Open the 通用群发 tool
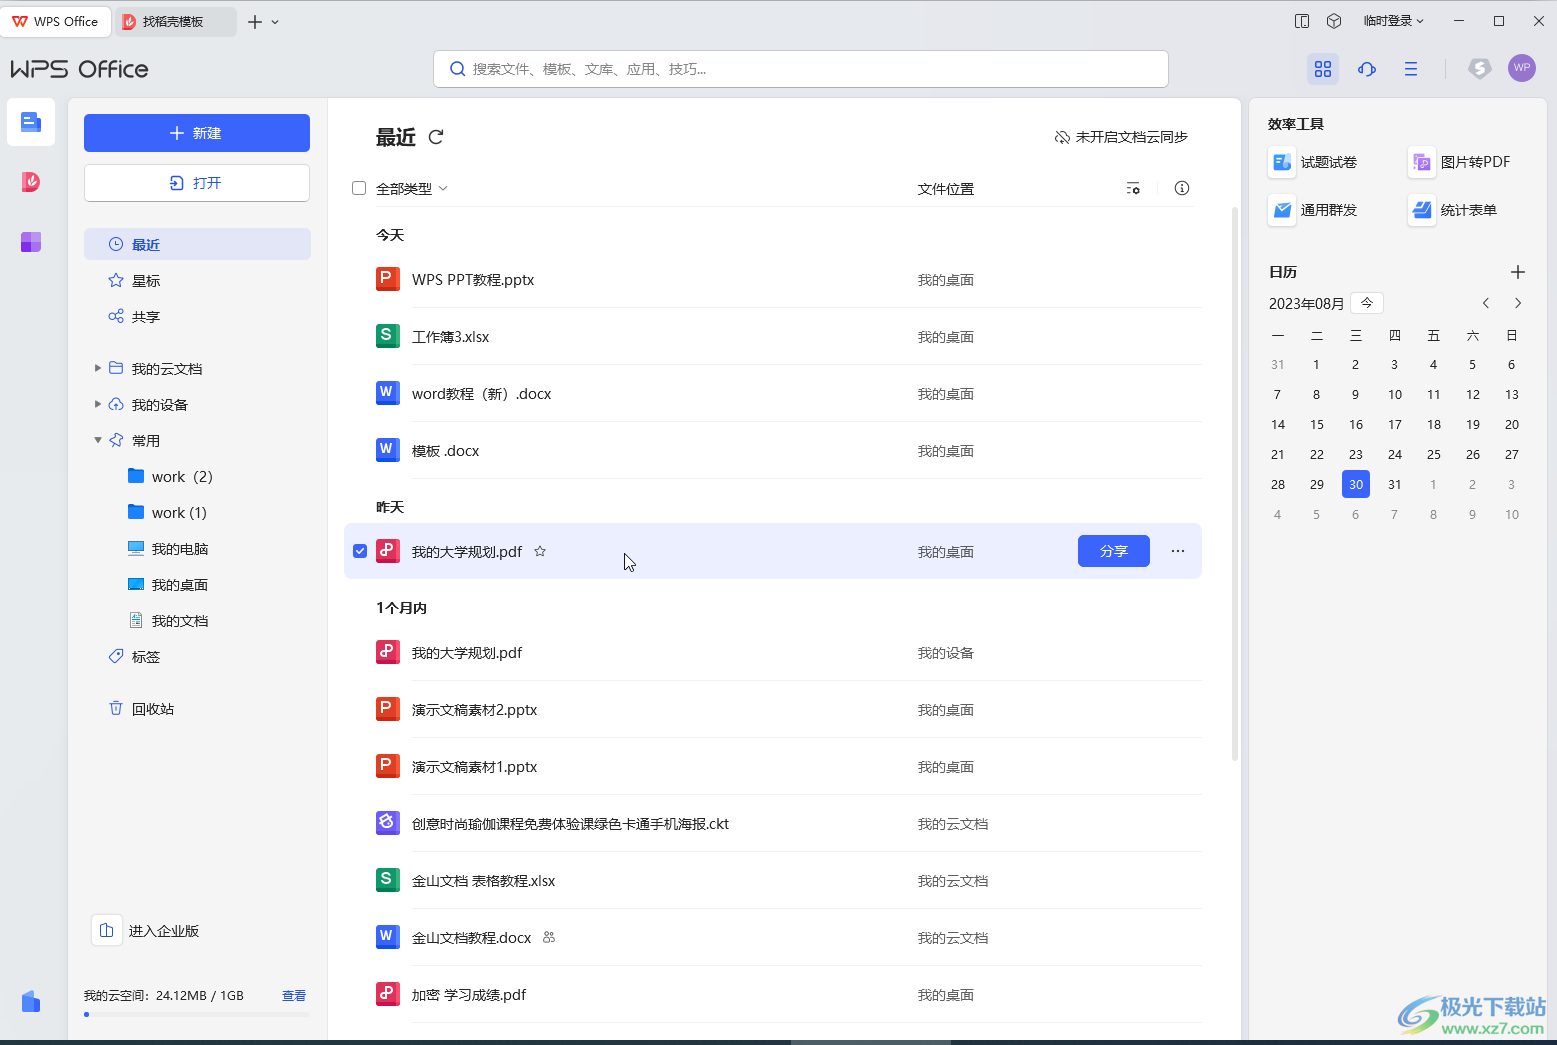 pos(1313,210)
